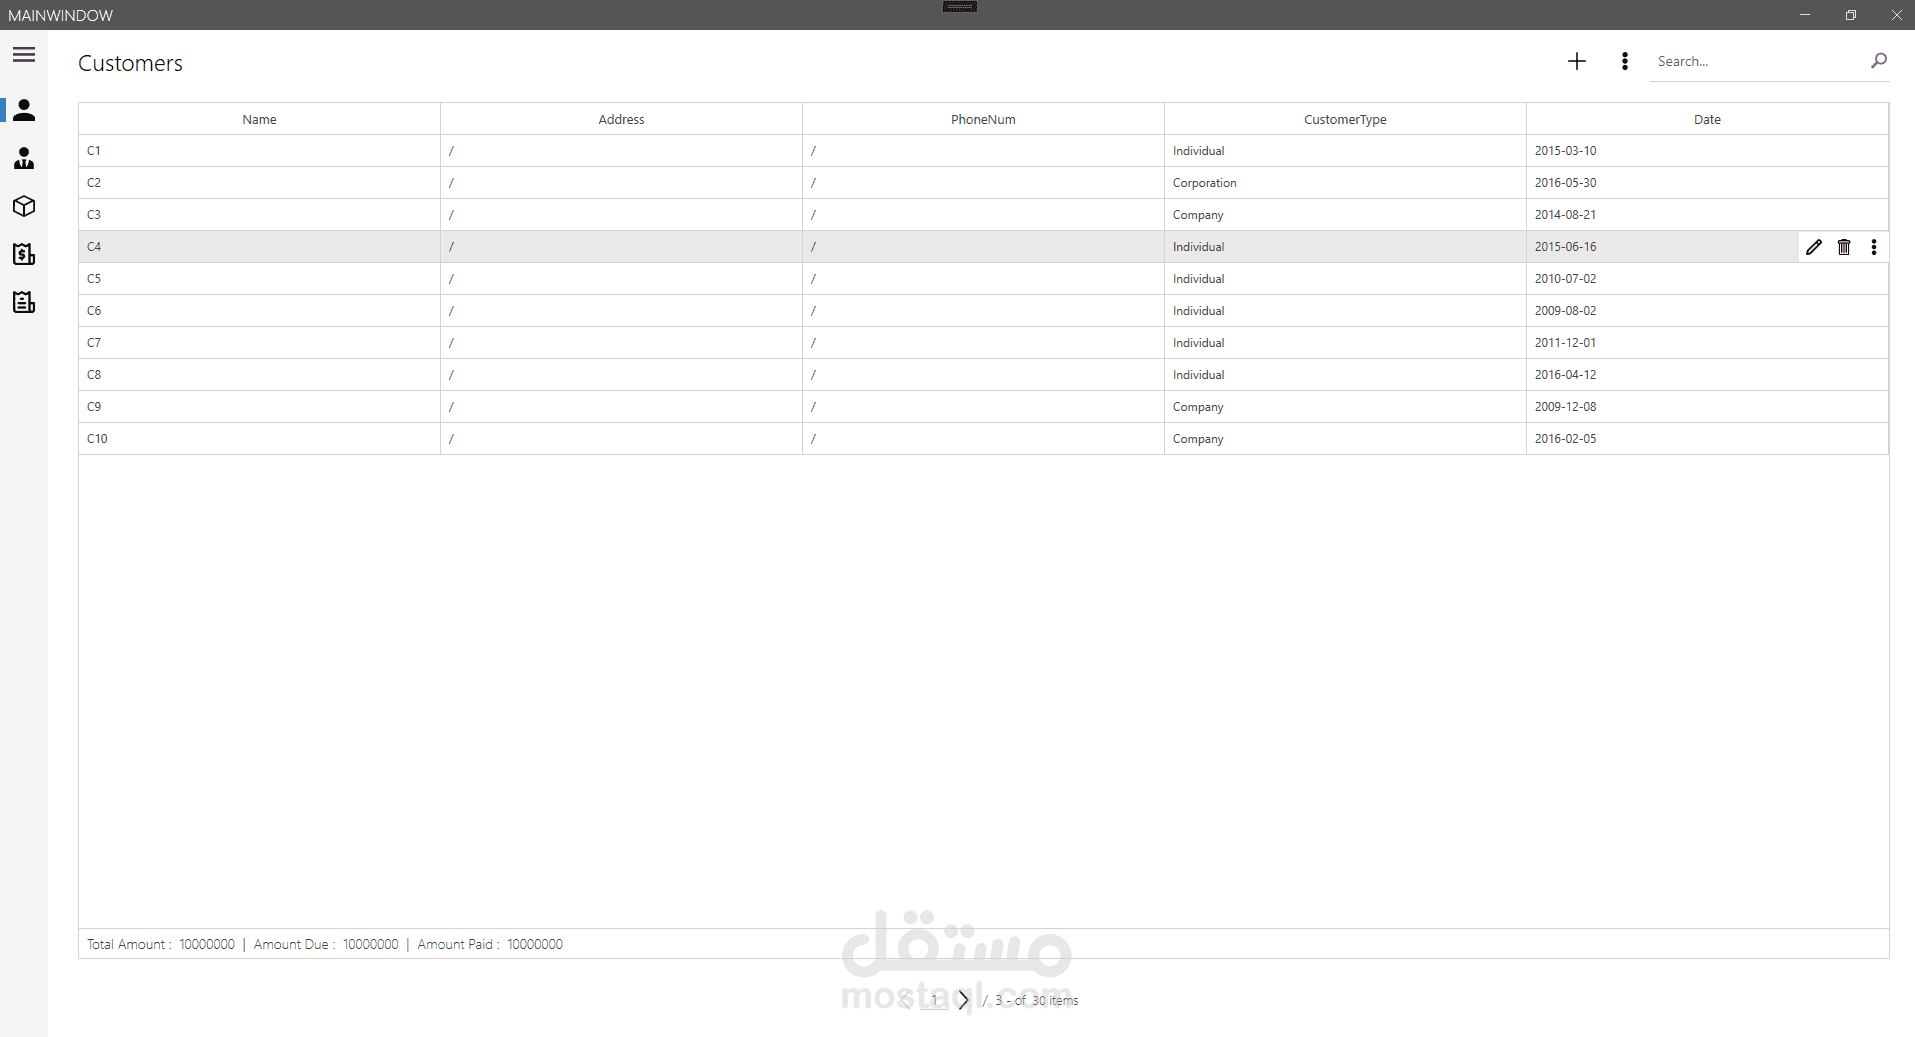The image size is (1915, 1037).
Task: Click the Individual type cell for C7
Action: [1345, 343]
